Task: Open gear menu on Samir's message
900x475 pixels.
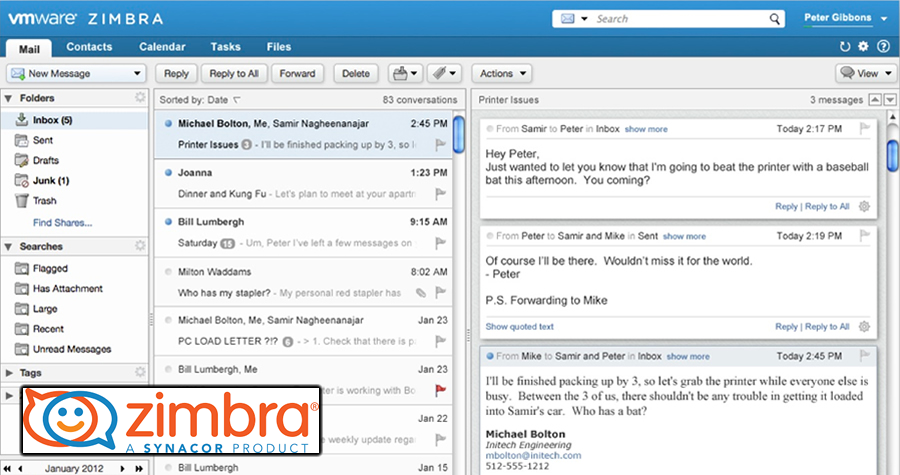Action: click(864, 206)
